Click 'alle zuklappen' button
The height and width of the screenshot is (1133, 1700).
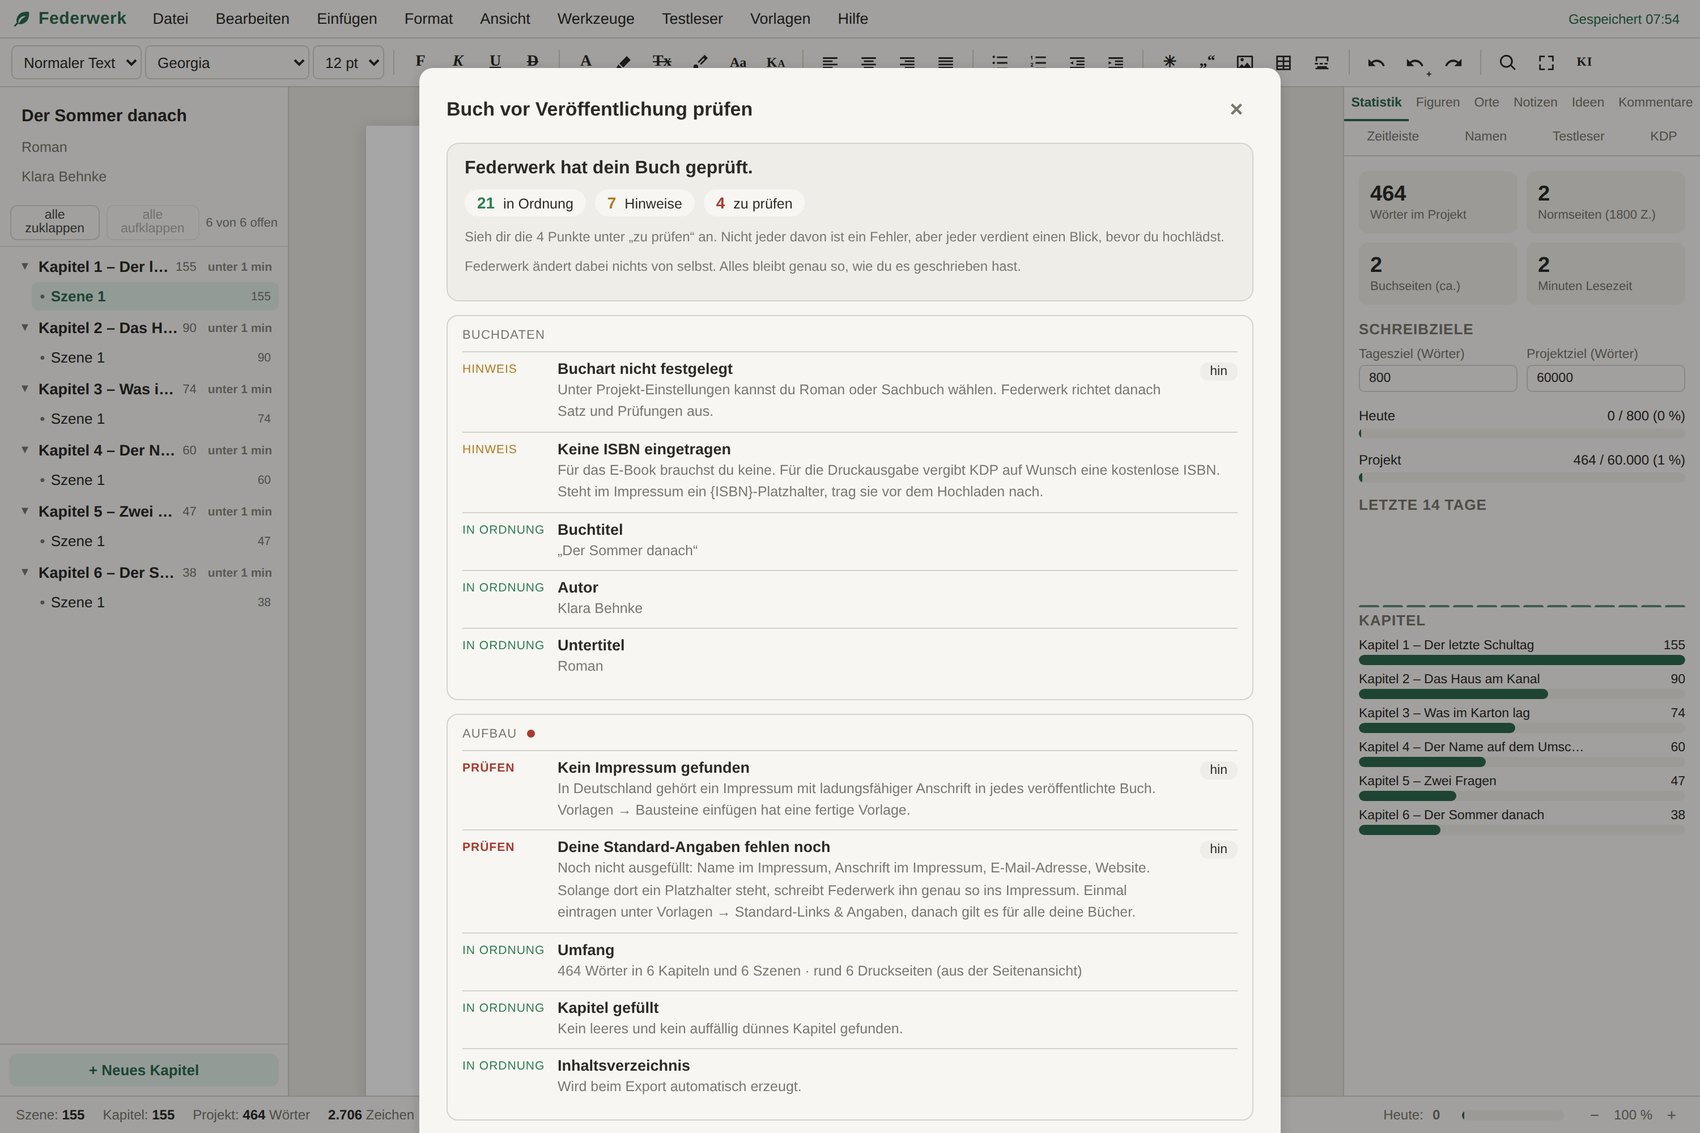55,222
